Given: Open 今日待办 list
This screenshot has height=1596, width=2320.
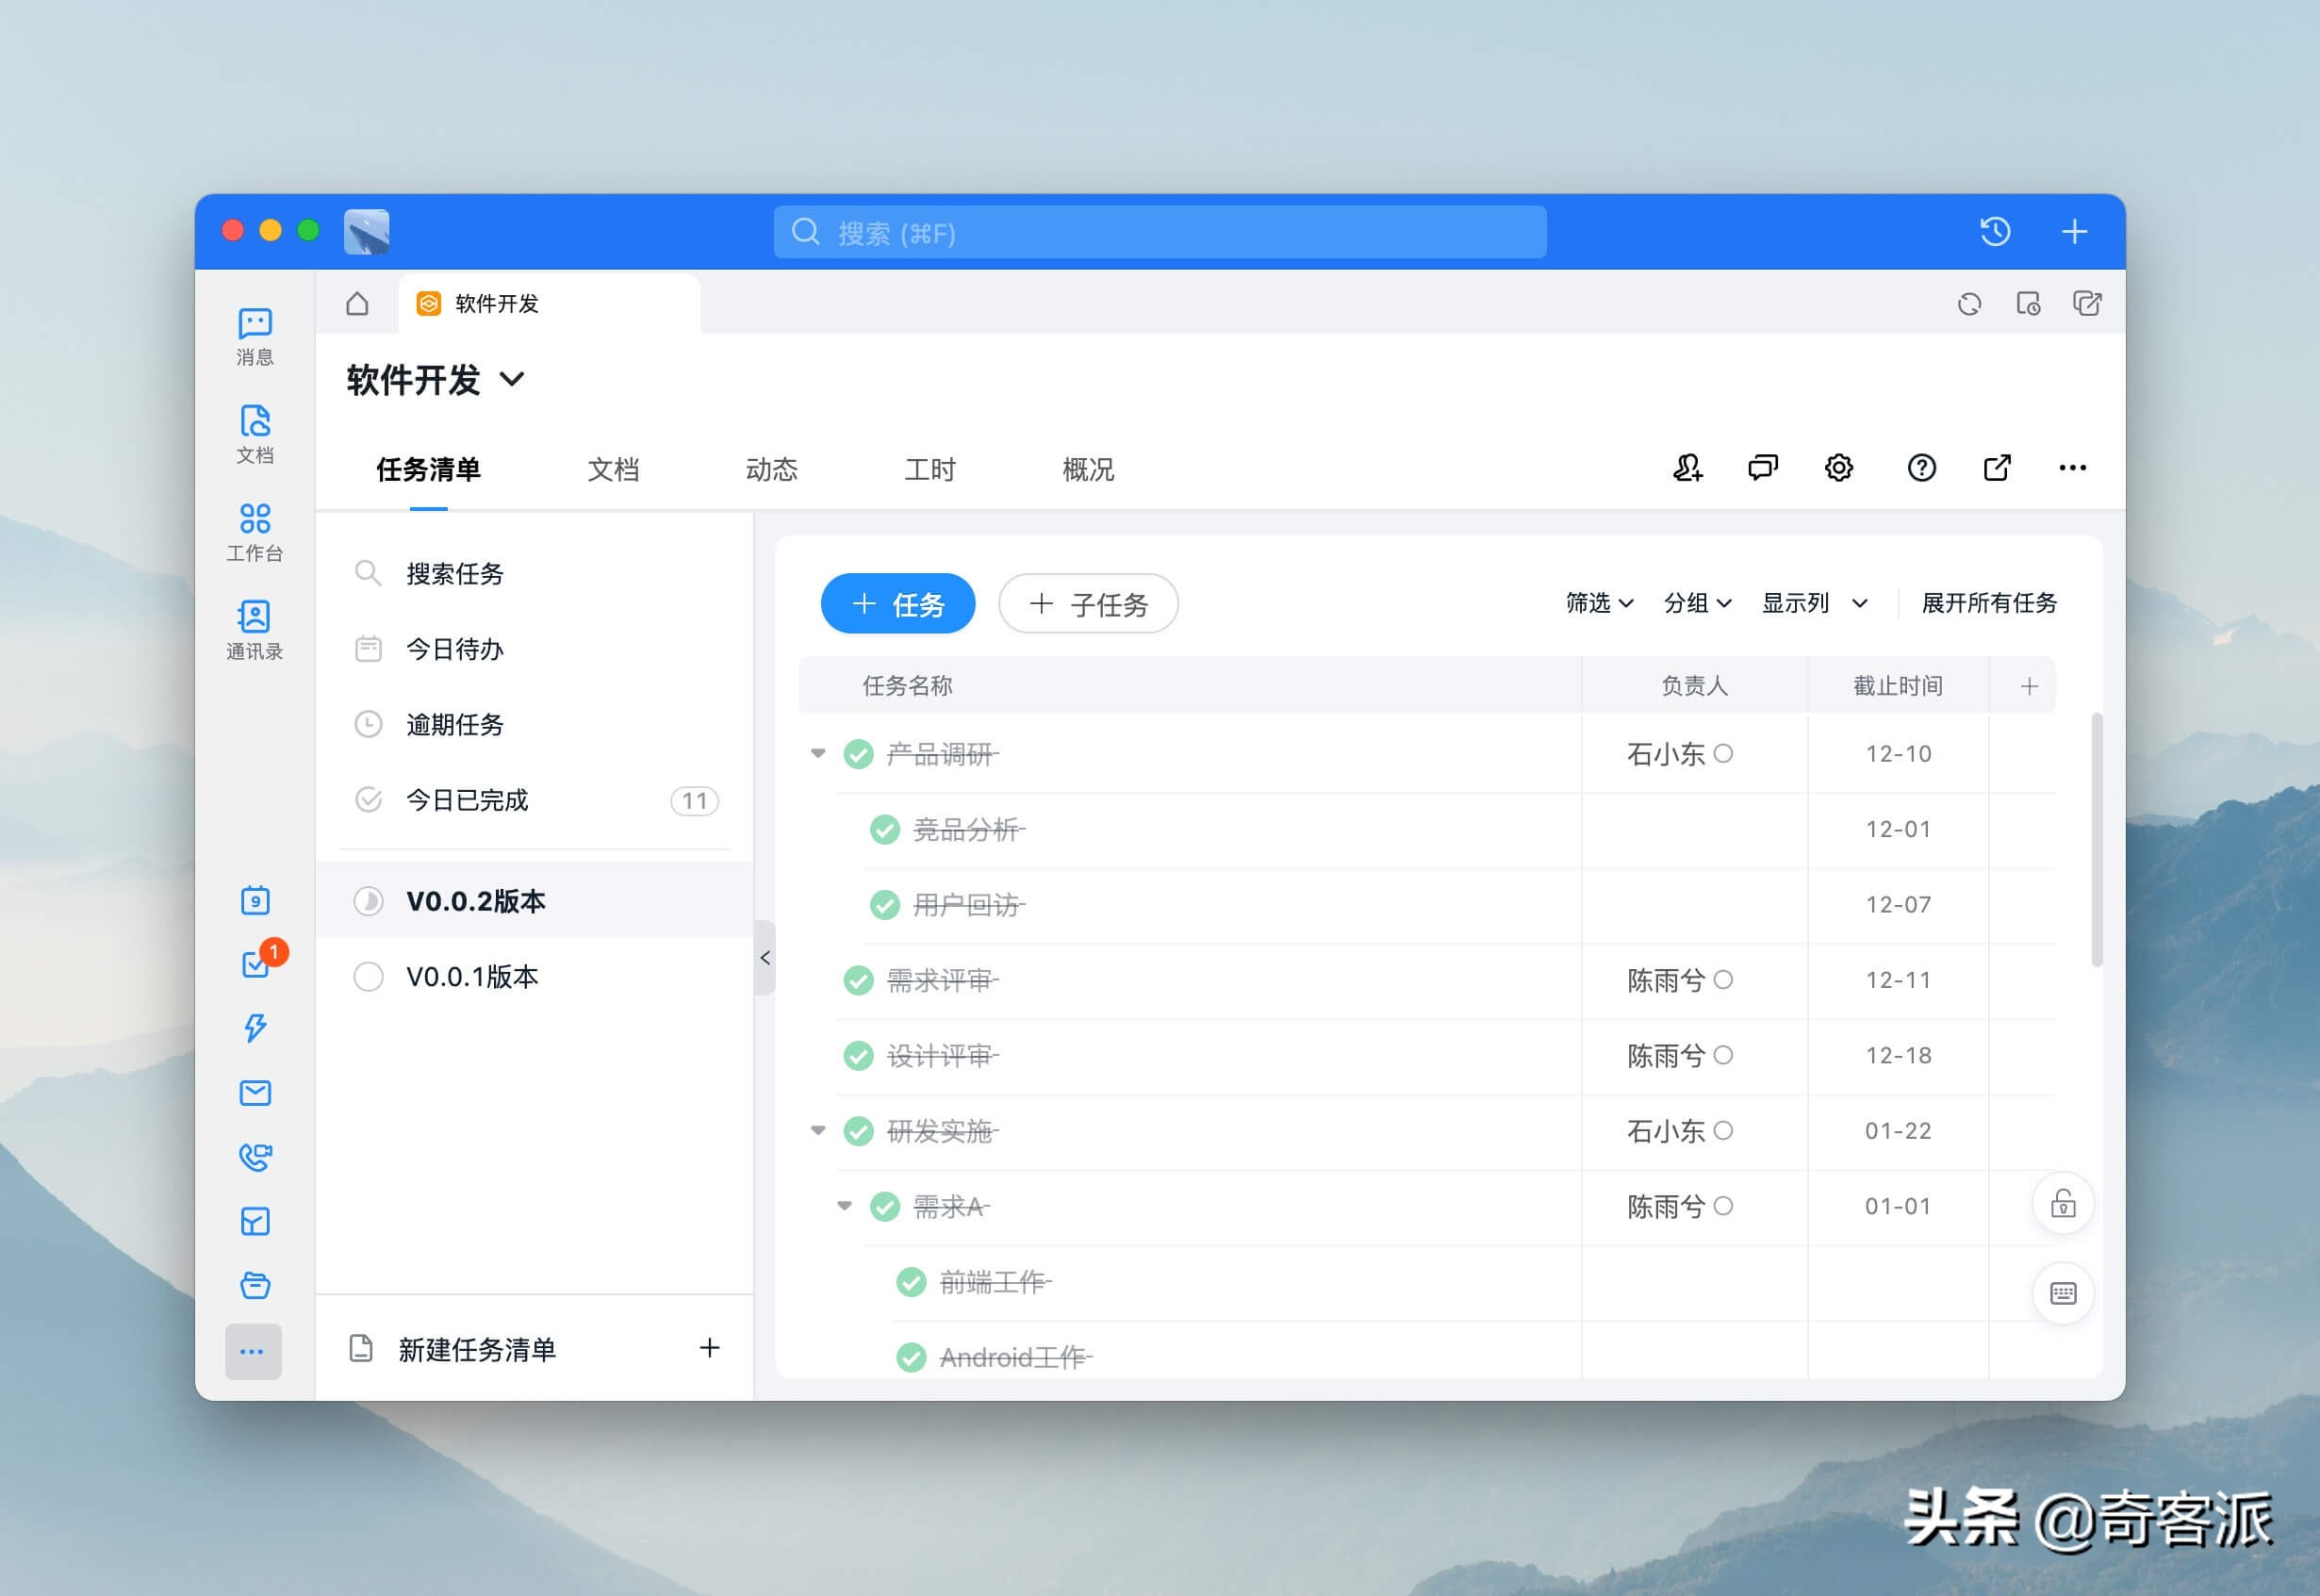Looking at the screenshot, I should point(534,649).
